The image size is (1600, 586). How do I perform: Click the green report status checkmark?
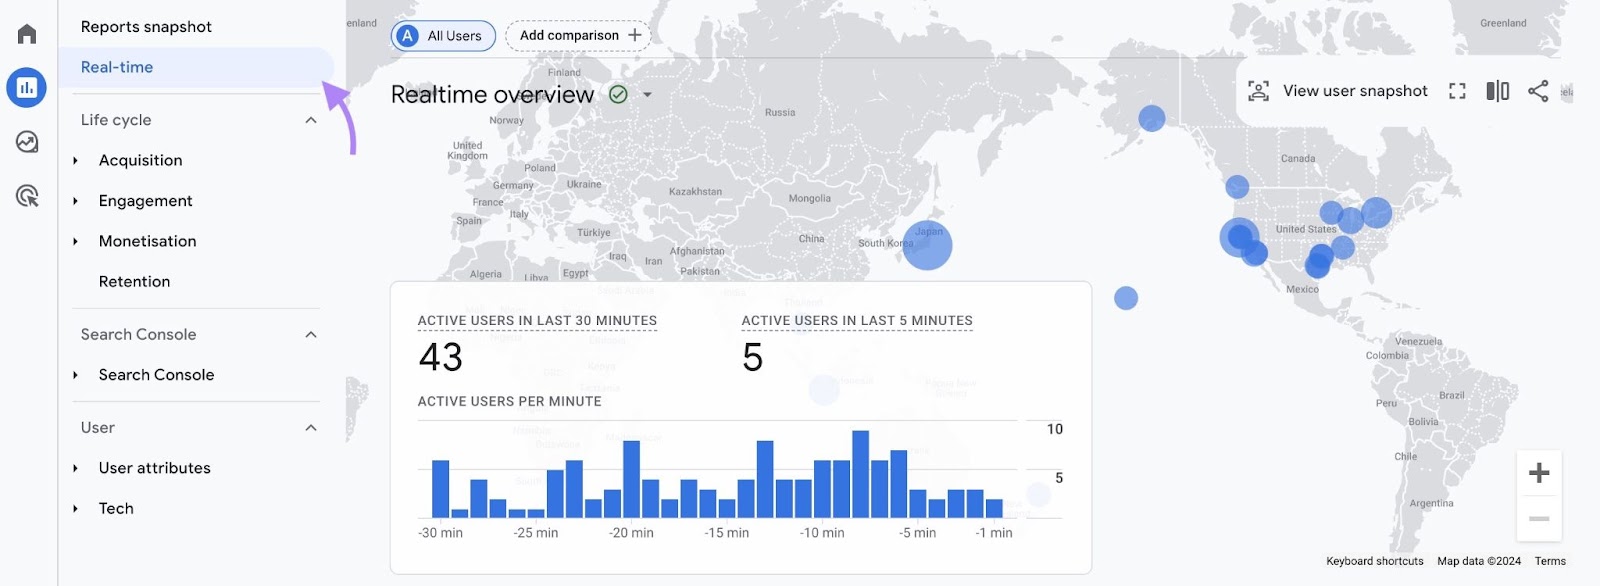(x=618, y=94)
